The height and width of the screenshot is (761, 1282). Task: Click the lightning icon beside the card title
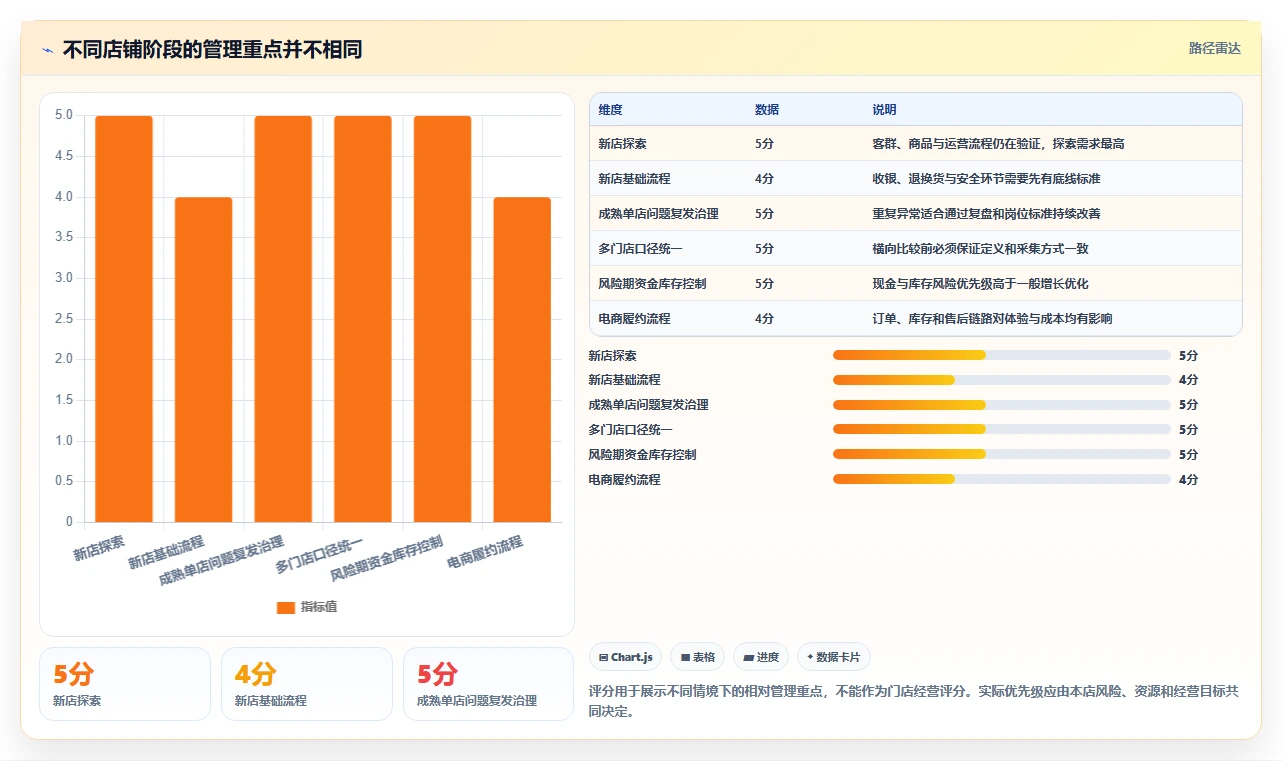coord(47,50)
